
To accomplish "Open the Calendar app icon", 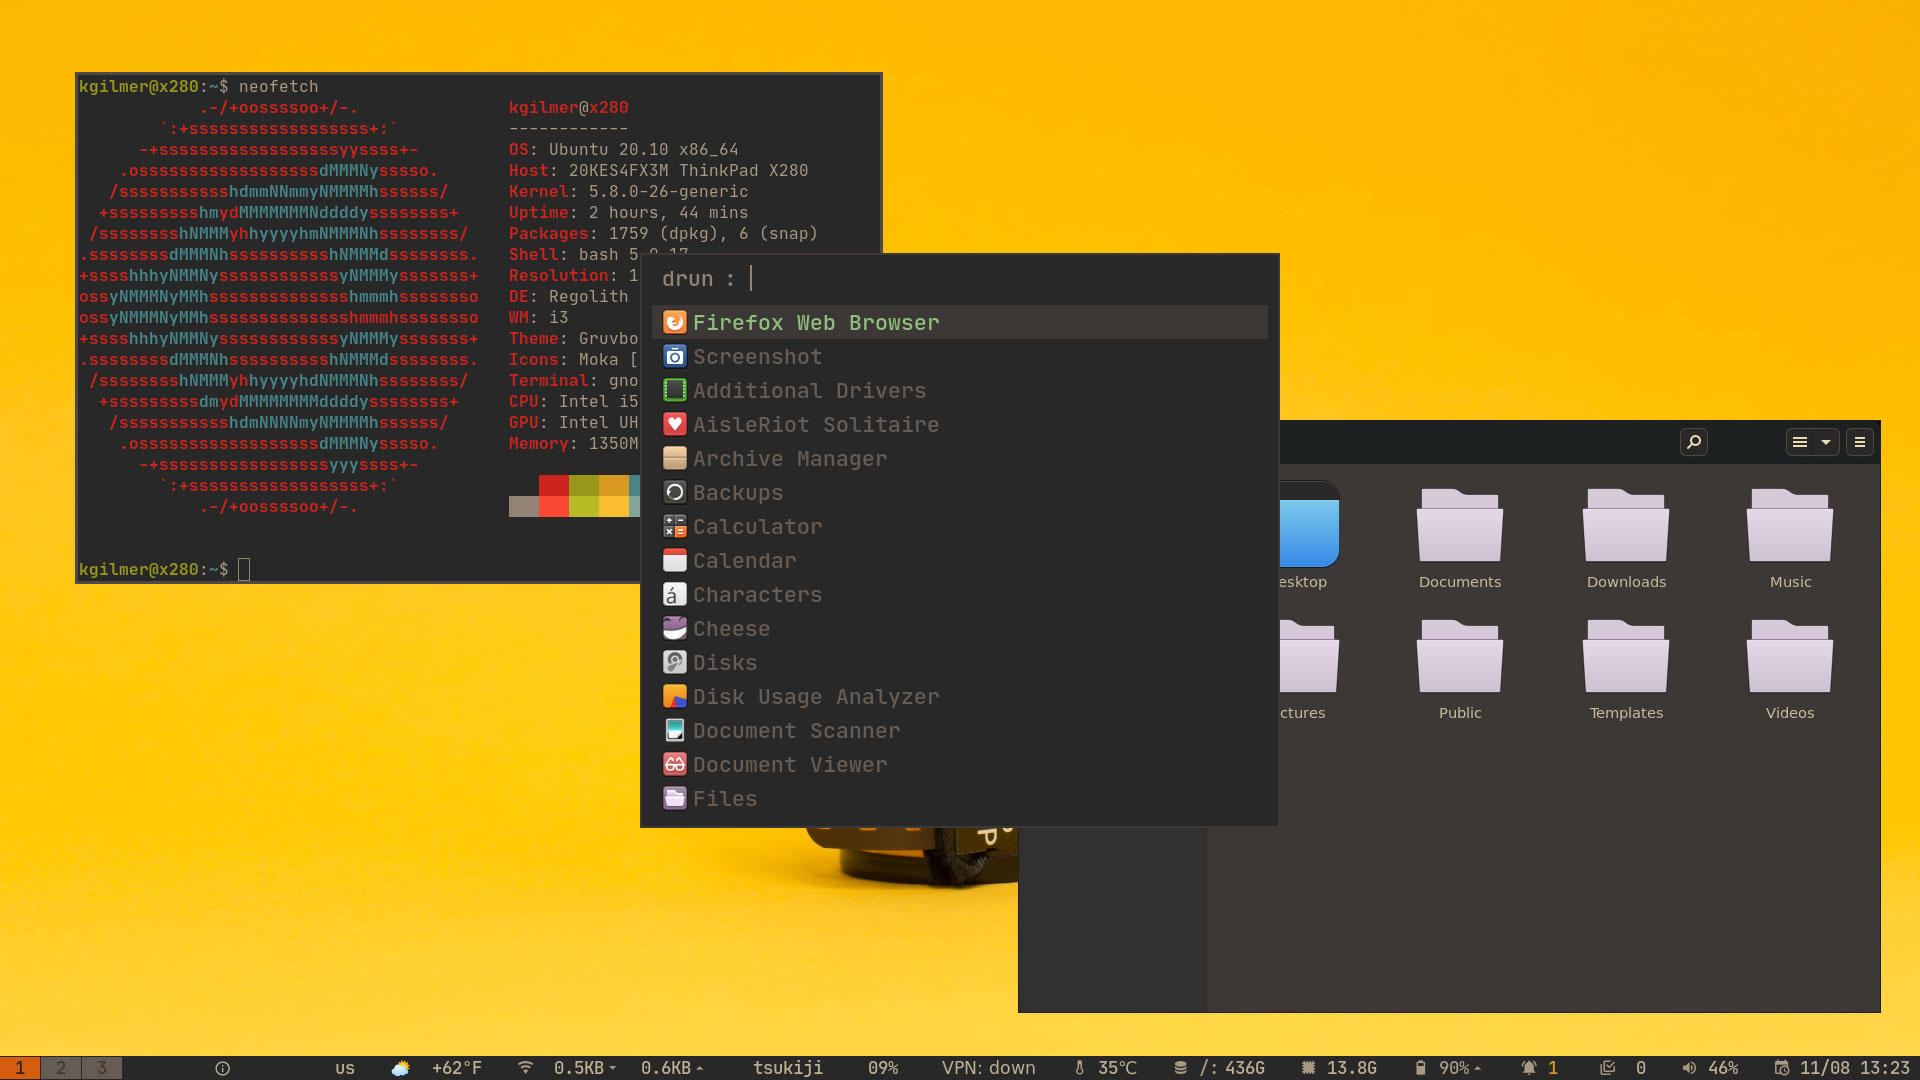I will [675, 561].
